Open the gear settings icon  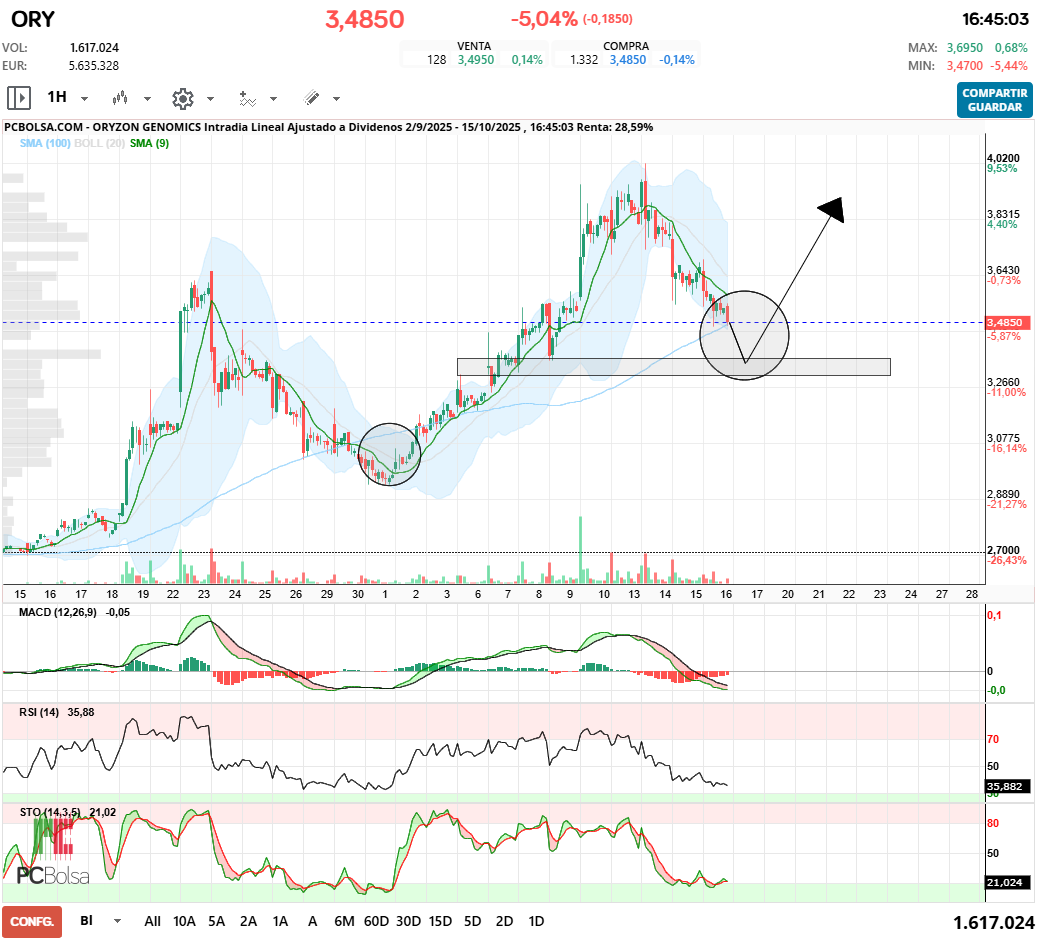pyautogui.click(x=182, y=98)
